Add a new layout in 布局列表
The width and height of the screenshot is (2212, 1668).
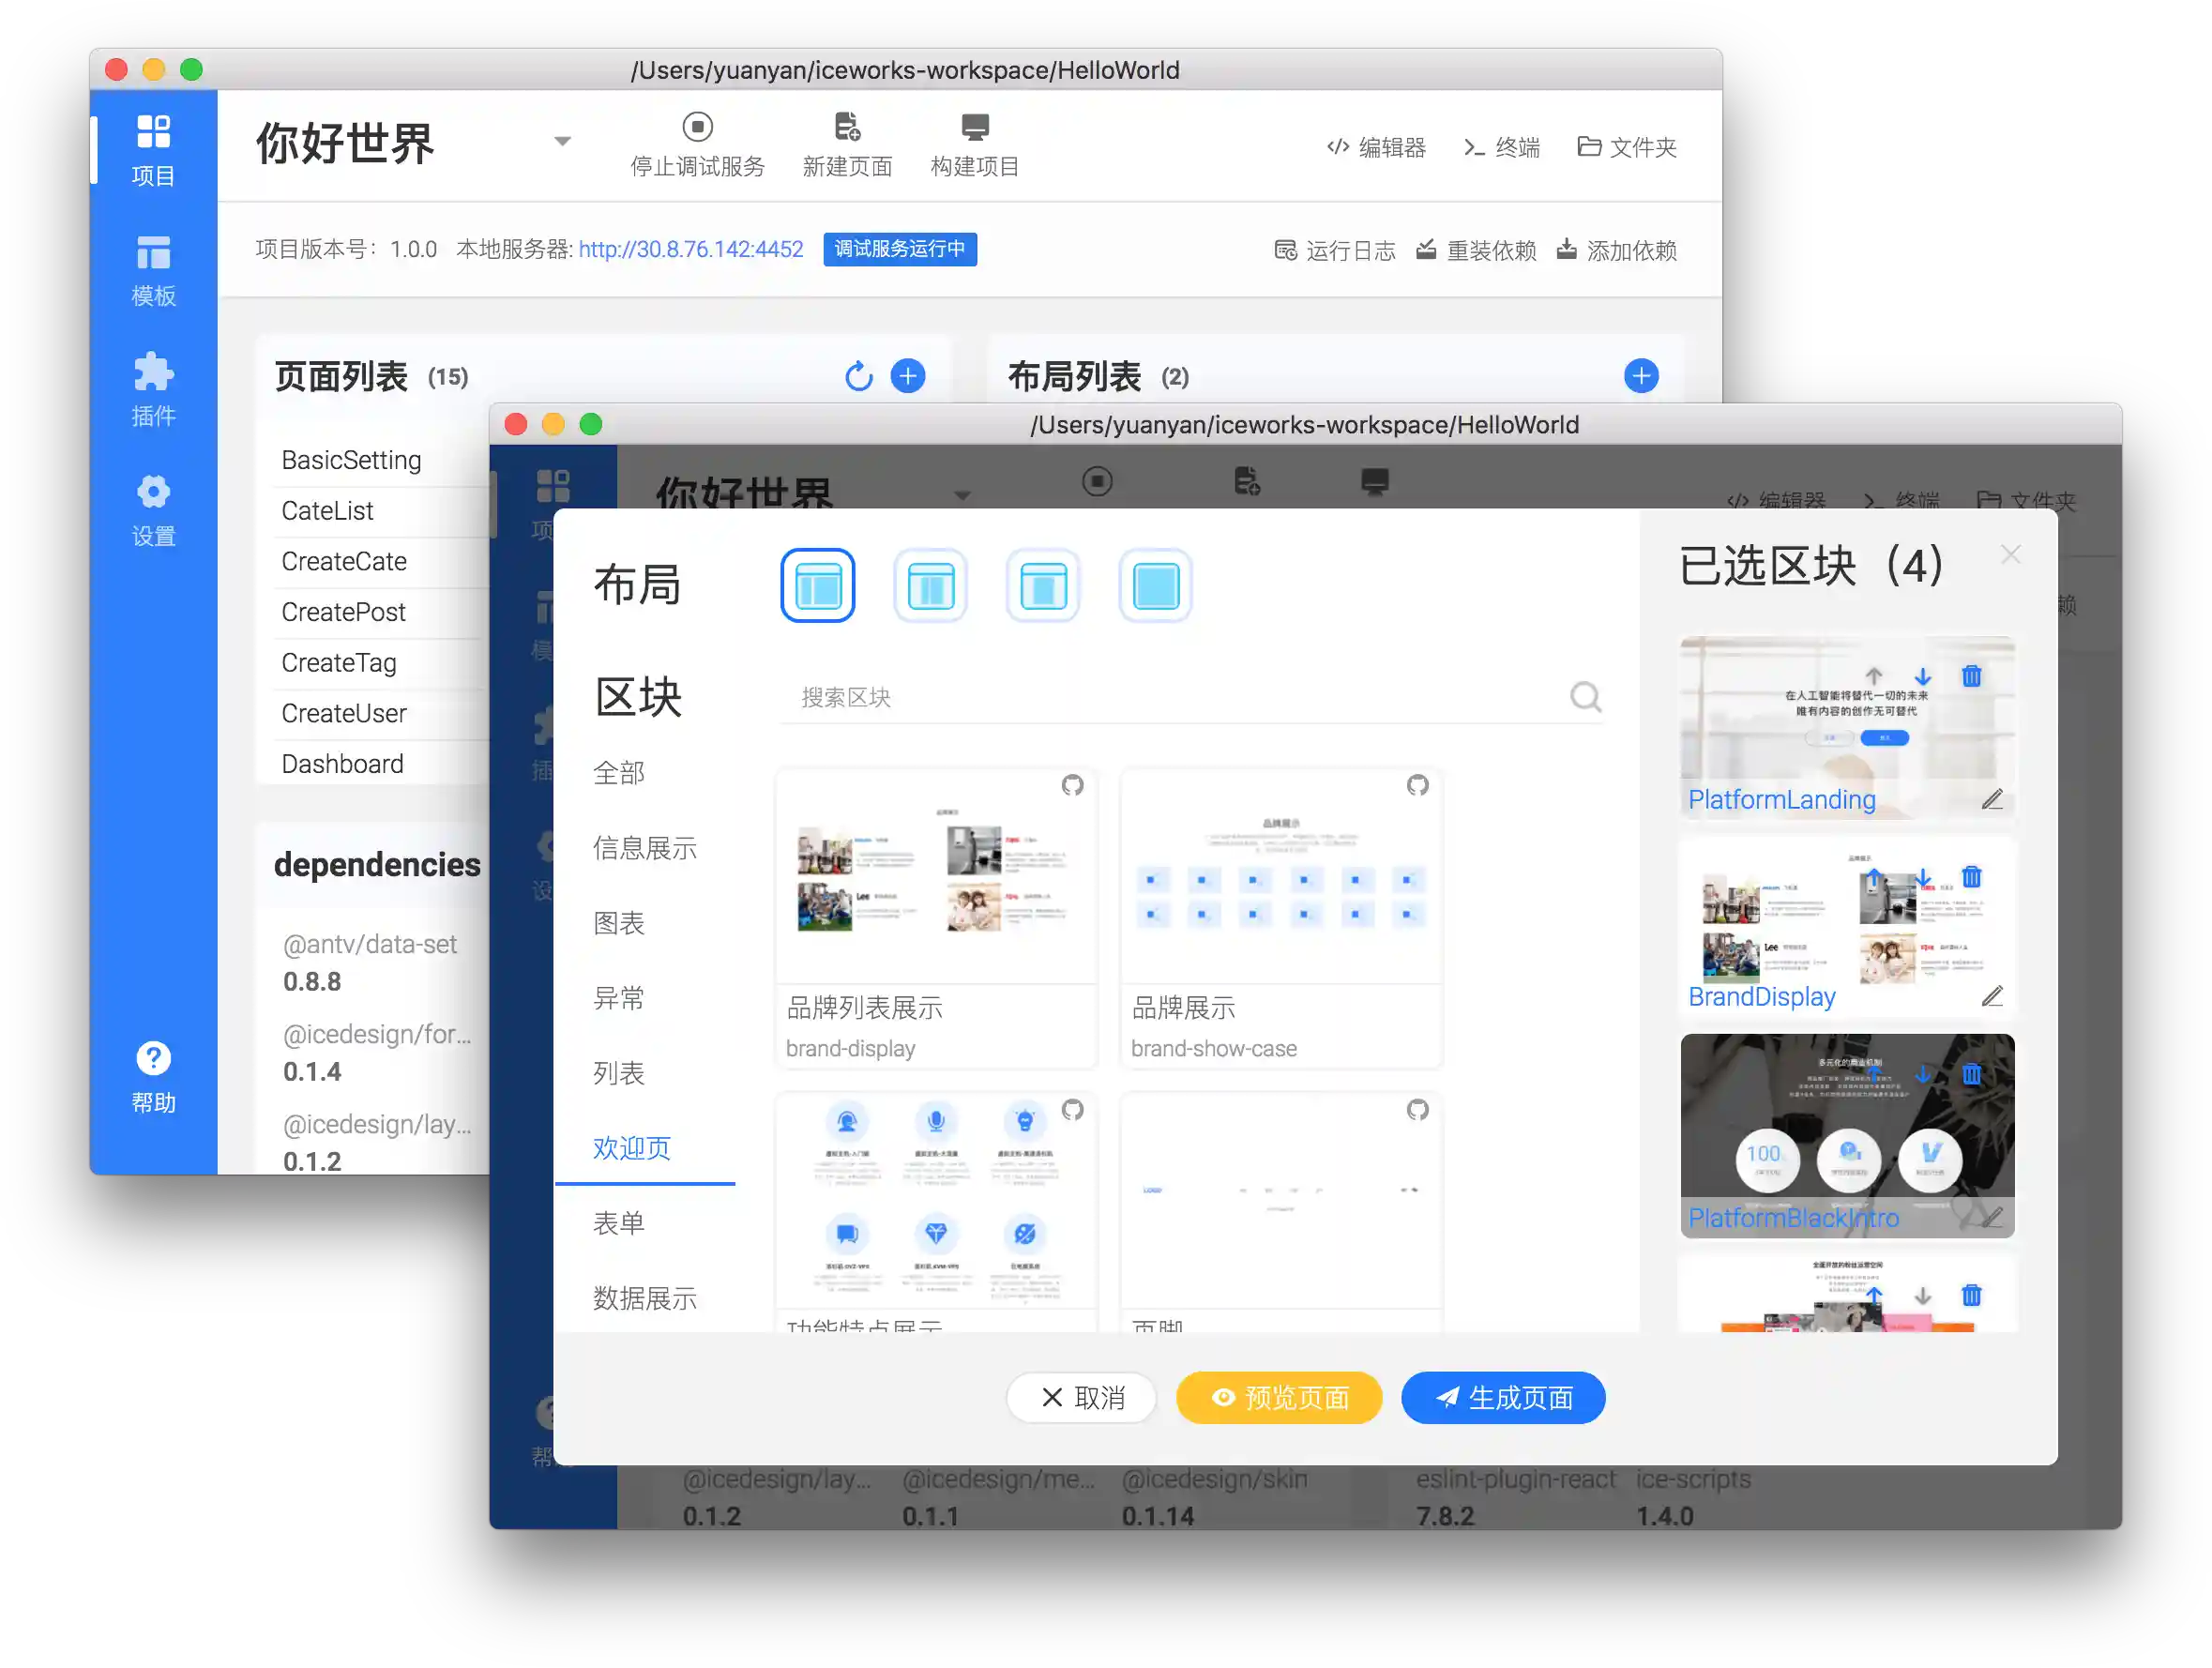pyautogui.click(x=1640, y=376)
